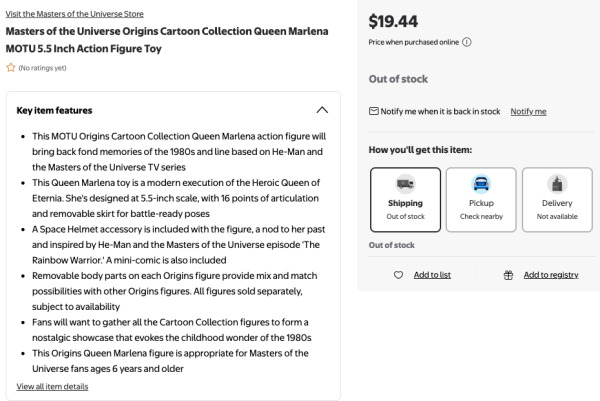Choose the Pickup car icon option

479,184
